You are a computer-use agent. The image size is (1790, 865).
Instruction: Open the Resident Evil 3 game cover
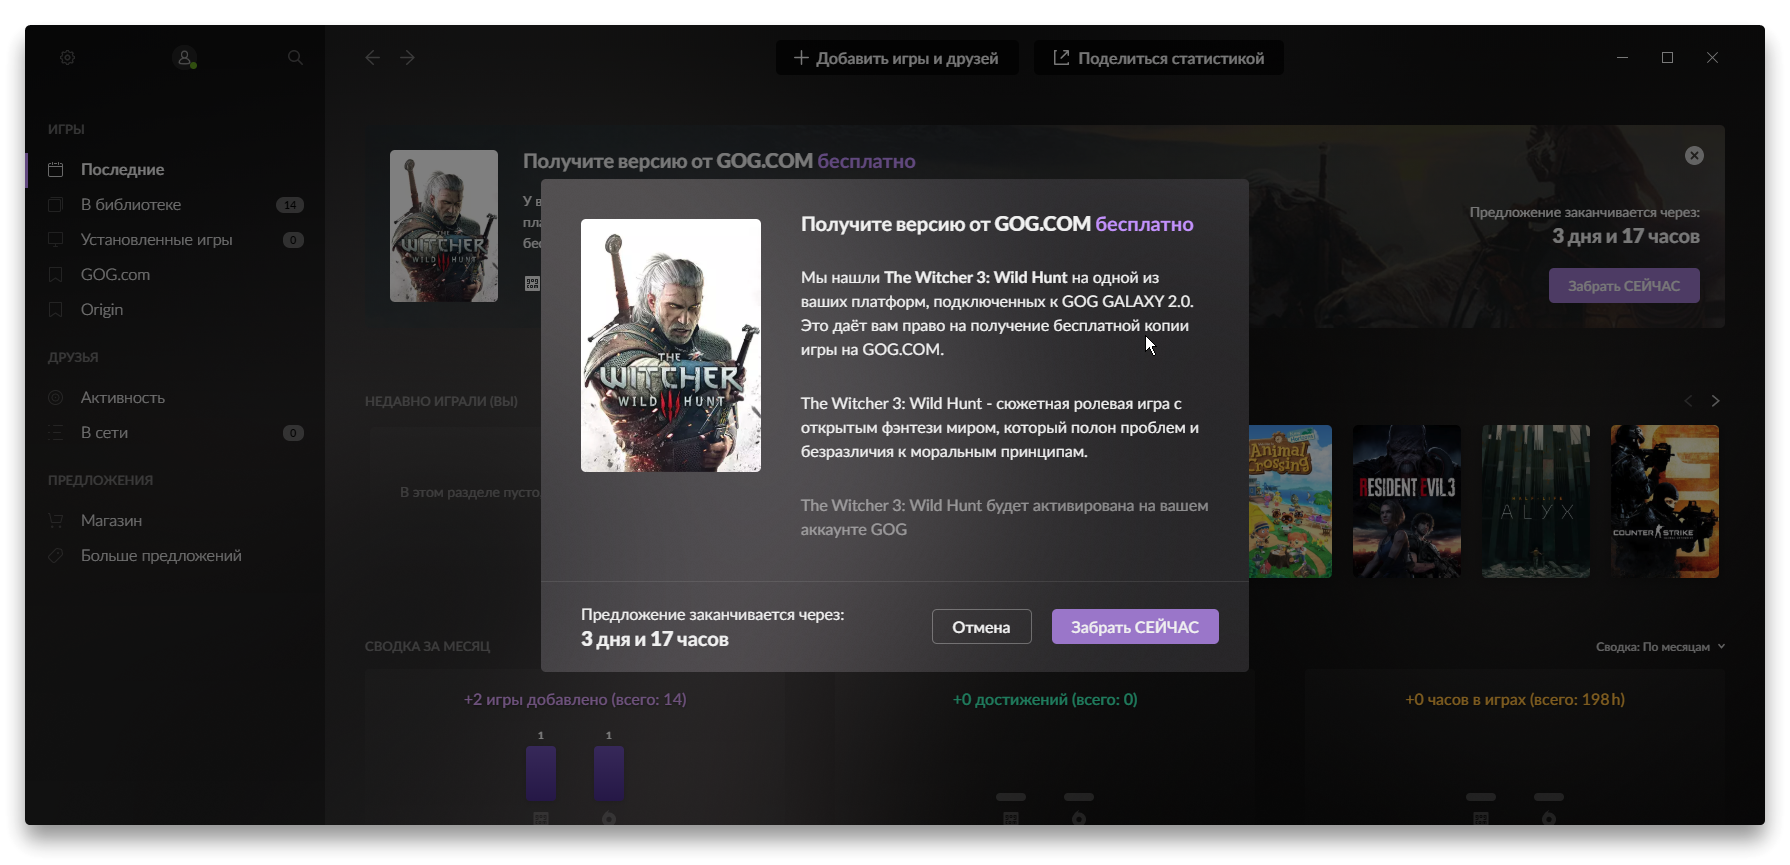(1407, 501)
